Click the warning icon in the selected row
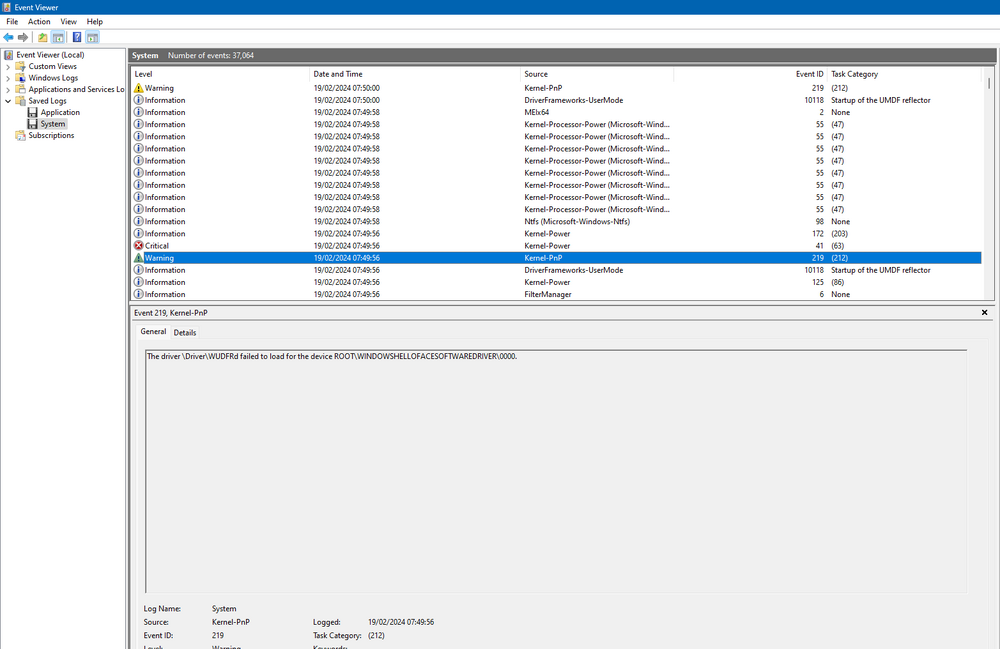 [138, 258]
